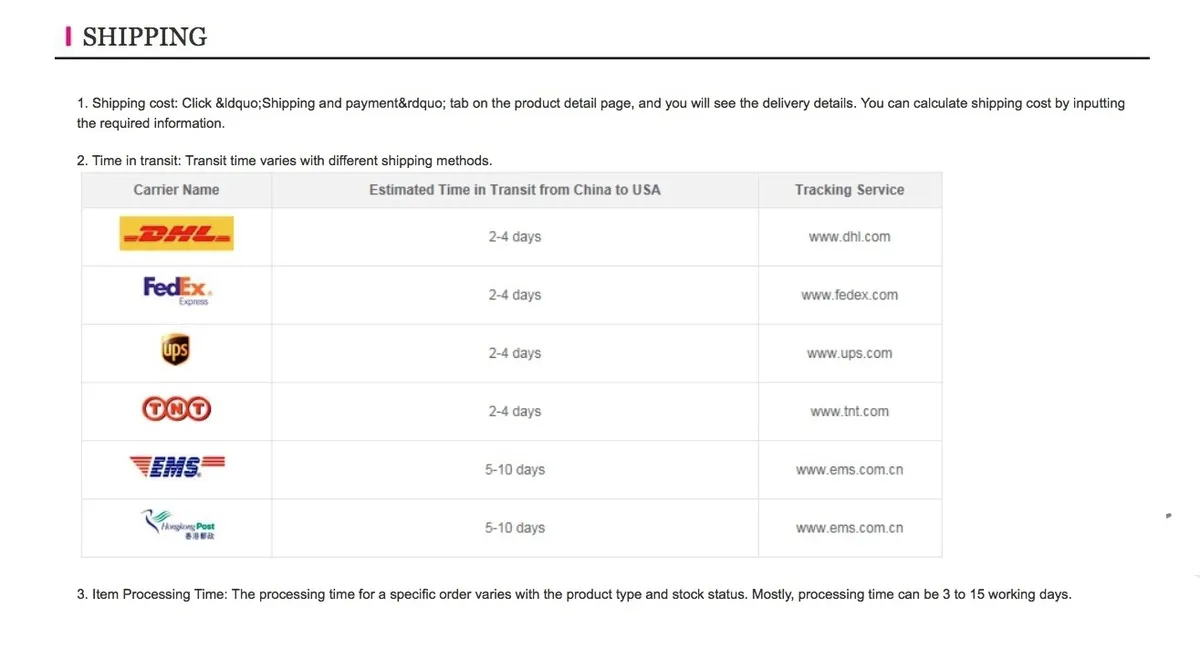Open the www.tnt.com tracking link
This screenshot has height=660, width=1200.
point(849,411)
